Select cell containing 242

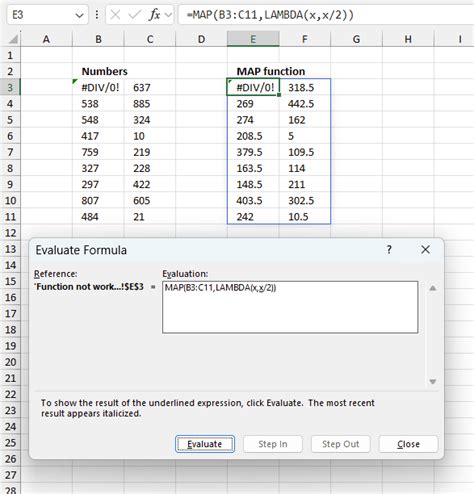click(x=253, y=217)
